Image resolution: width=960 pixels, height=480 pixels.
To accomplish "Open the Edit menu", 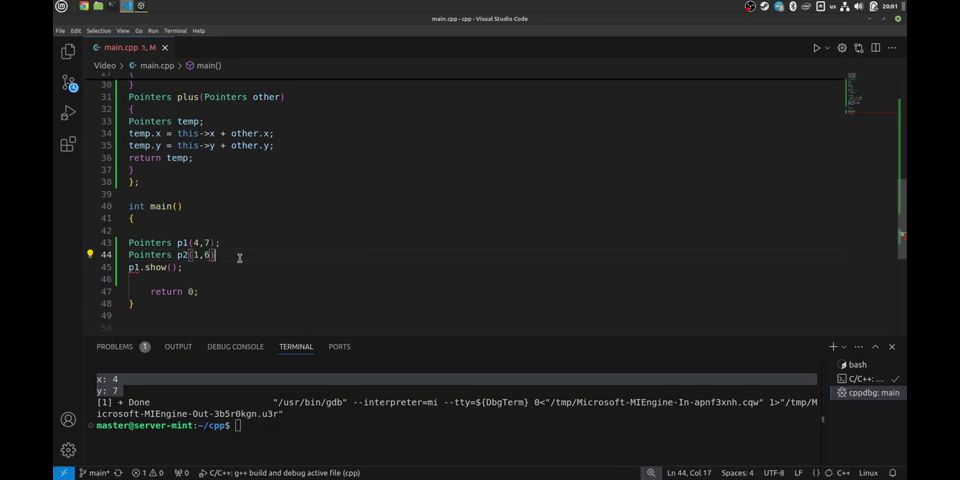I will 75,31.
